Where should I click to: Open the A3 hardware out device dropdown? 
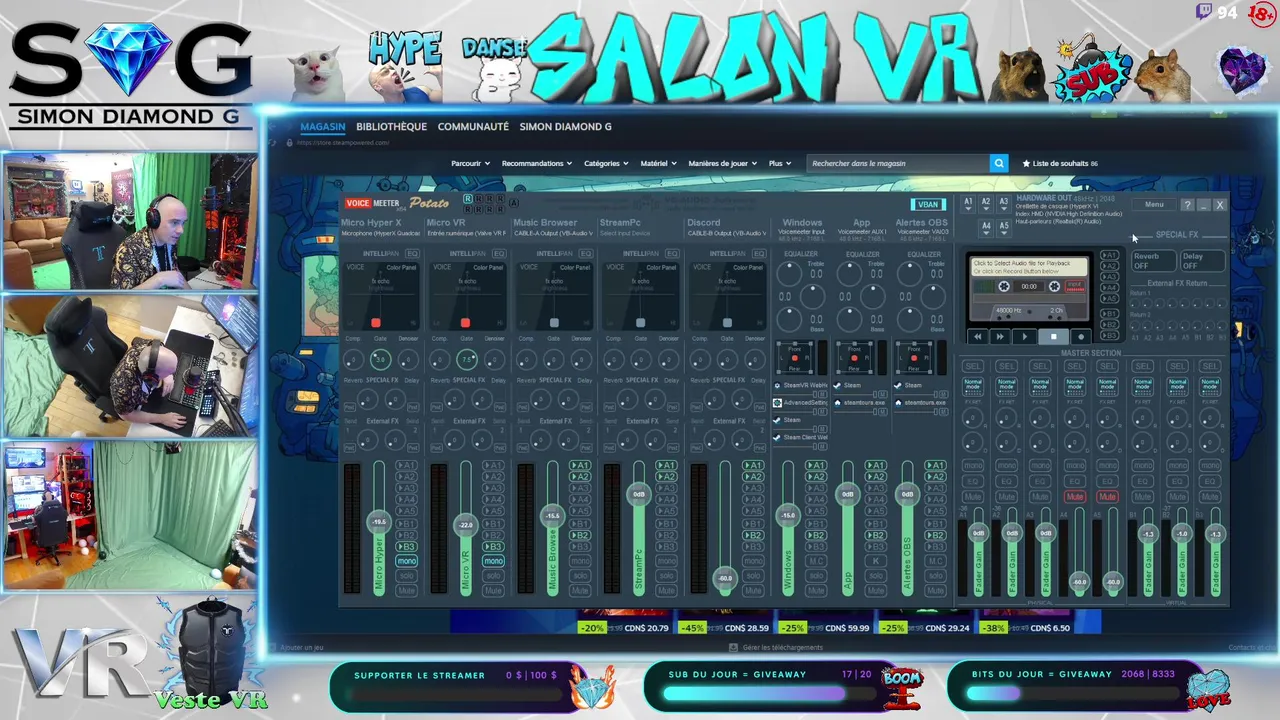point(1004,202)
